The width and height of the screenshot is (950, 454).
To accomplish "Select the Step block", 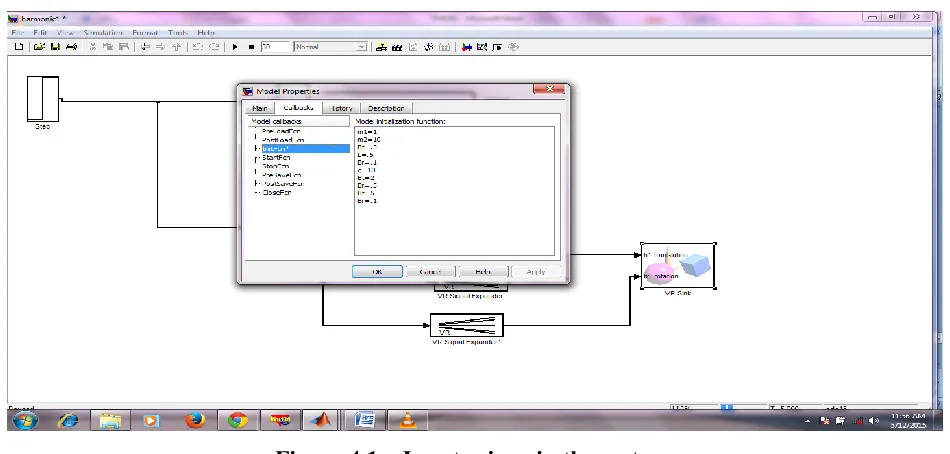I will coord(43,99).
